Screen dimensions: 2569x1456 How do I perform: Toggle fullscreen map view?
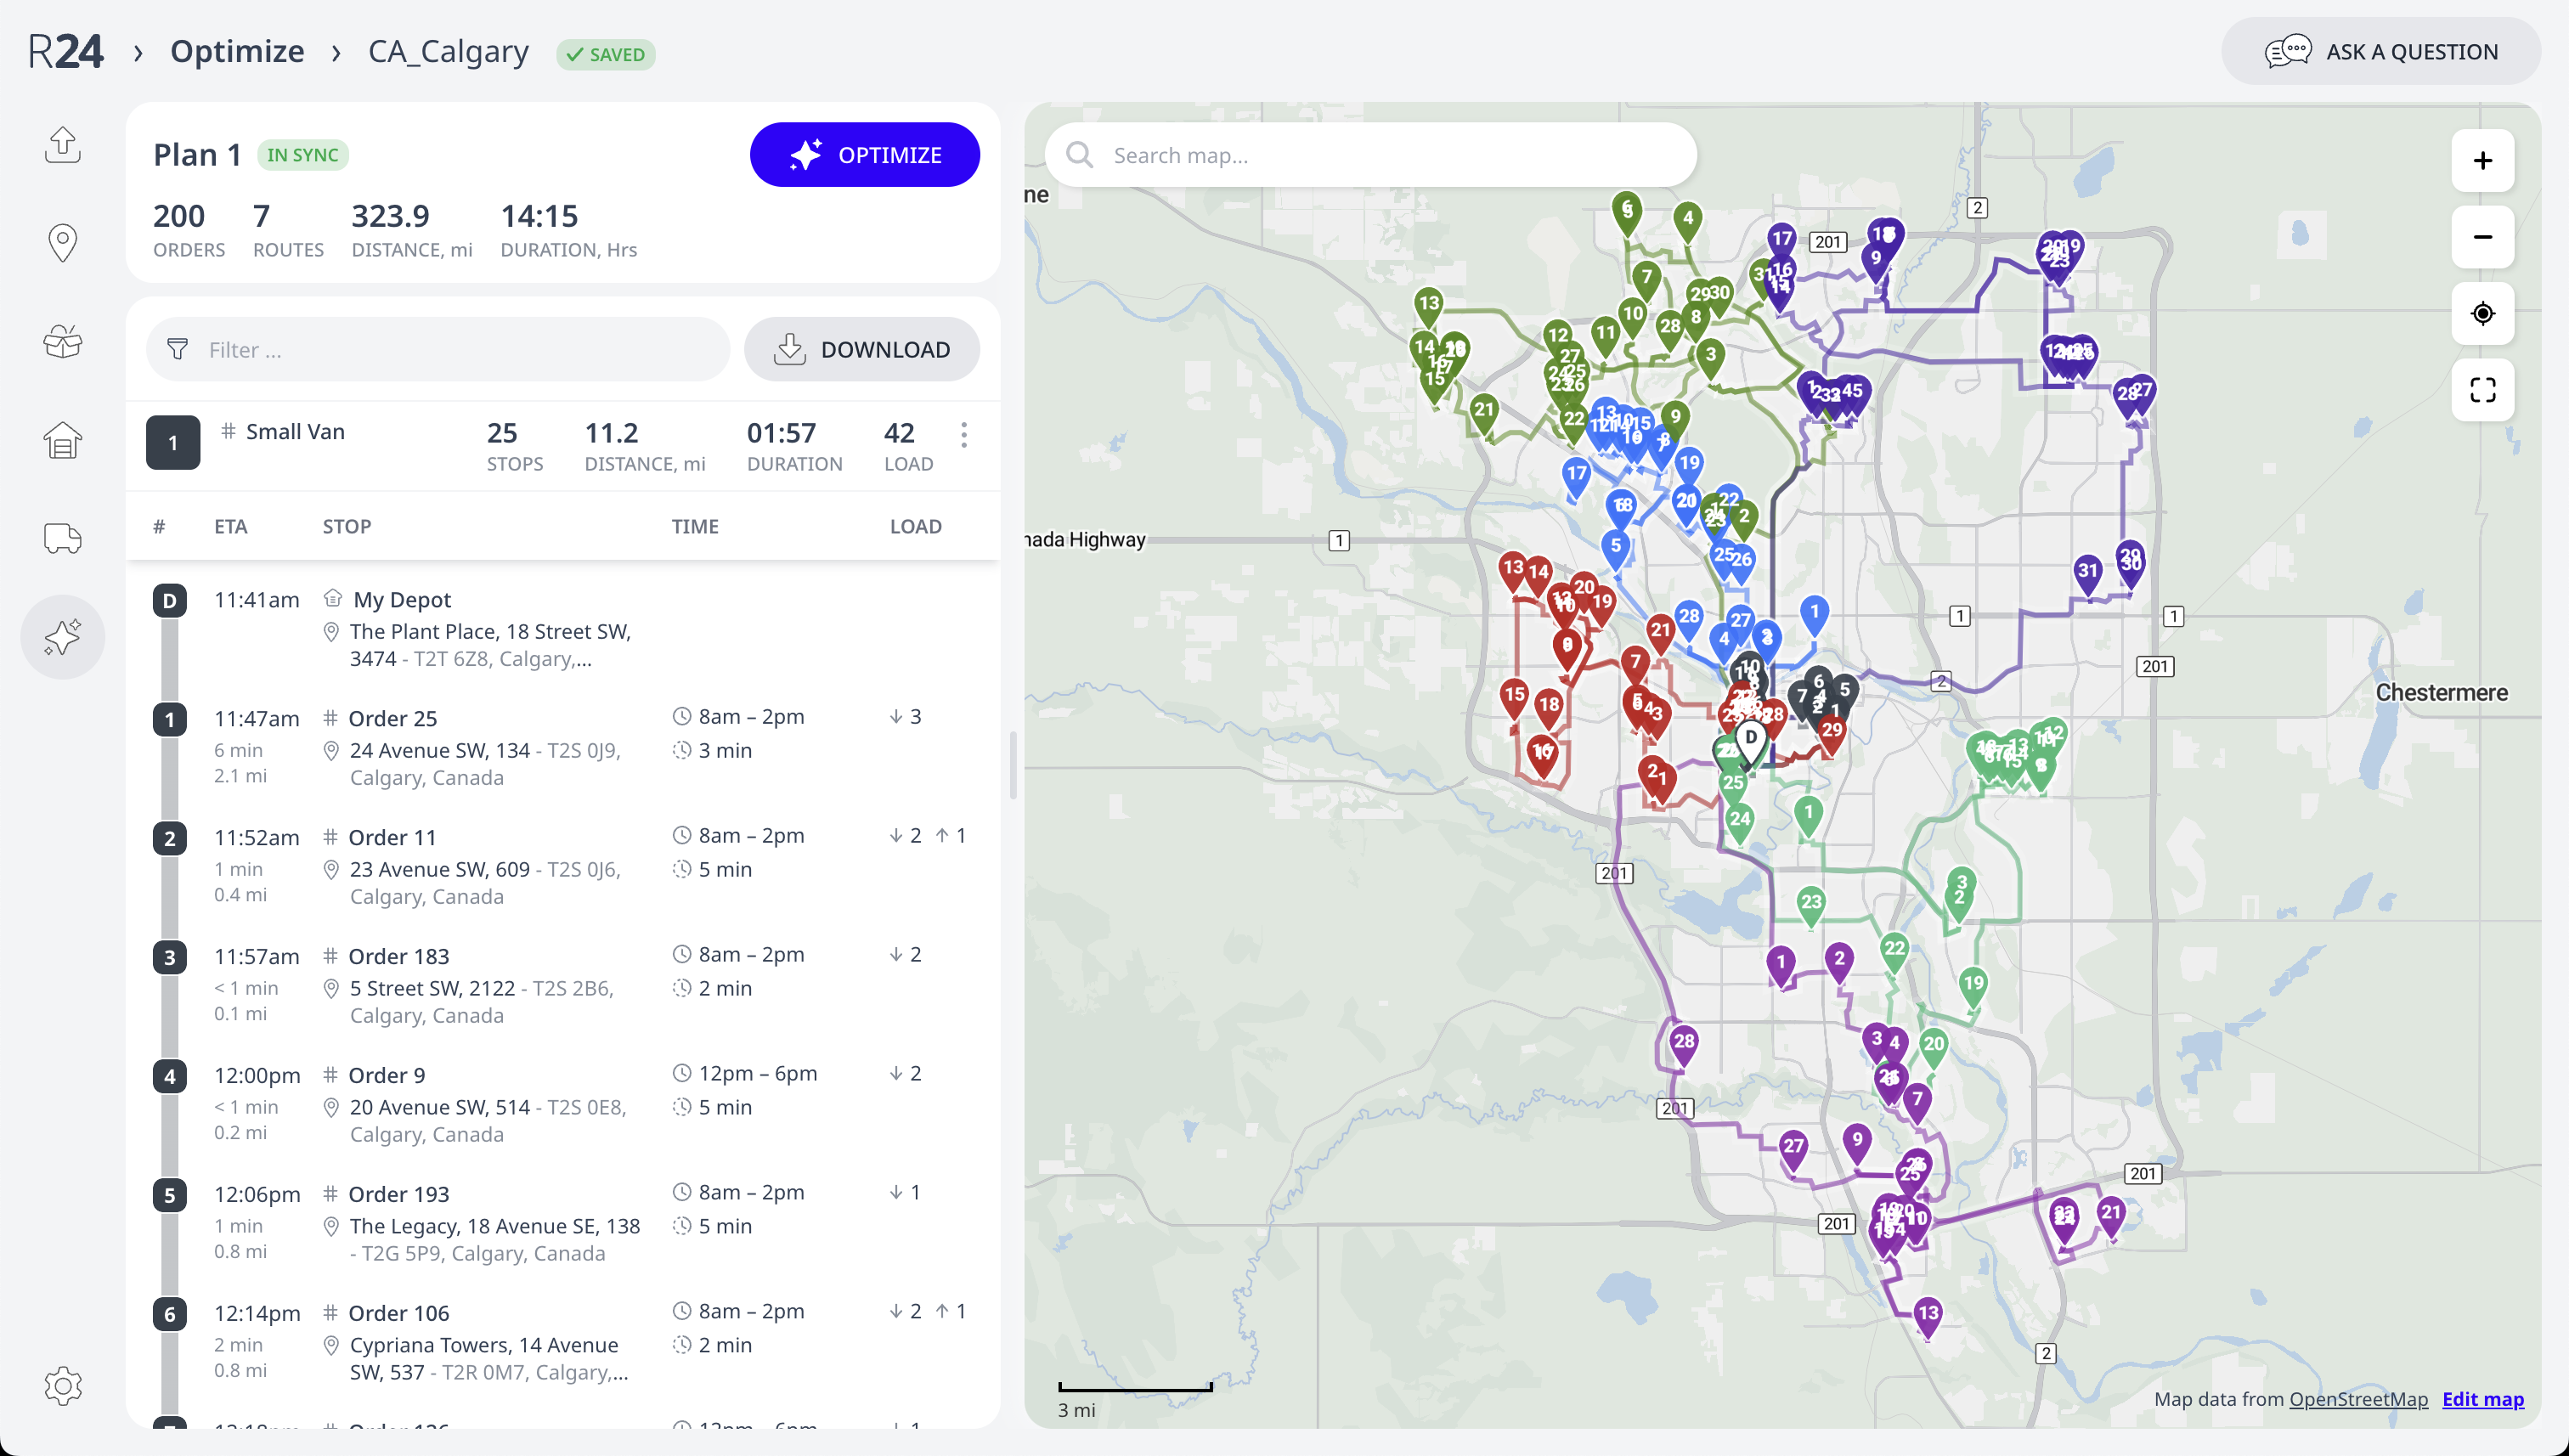[x=2482, y=390]
